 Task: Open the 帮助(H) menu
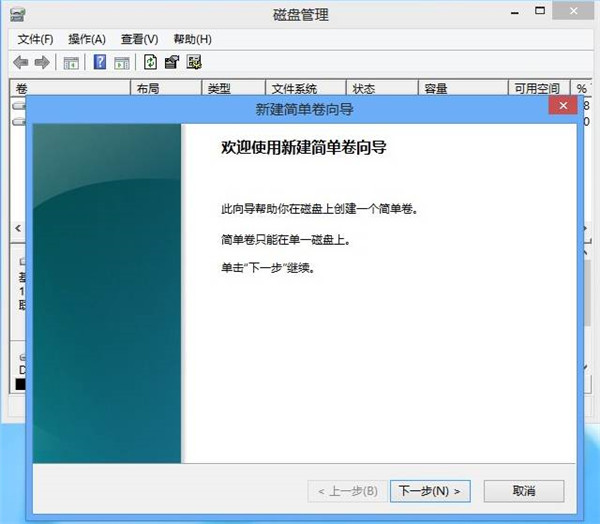pos(192,39)
